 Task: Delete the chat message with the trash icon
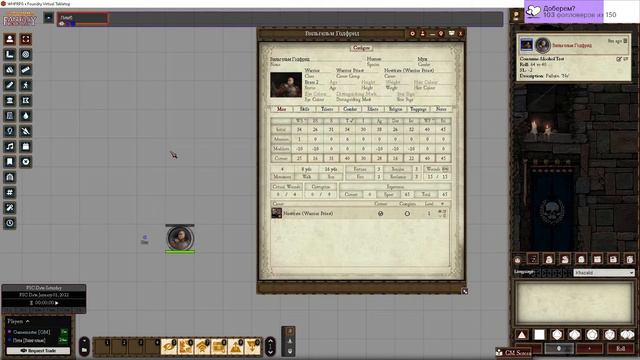coord(625,41)
